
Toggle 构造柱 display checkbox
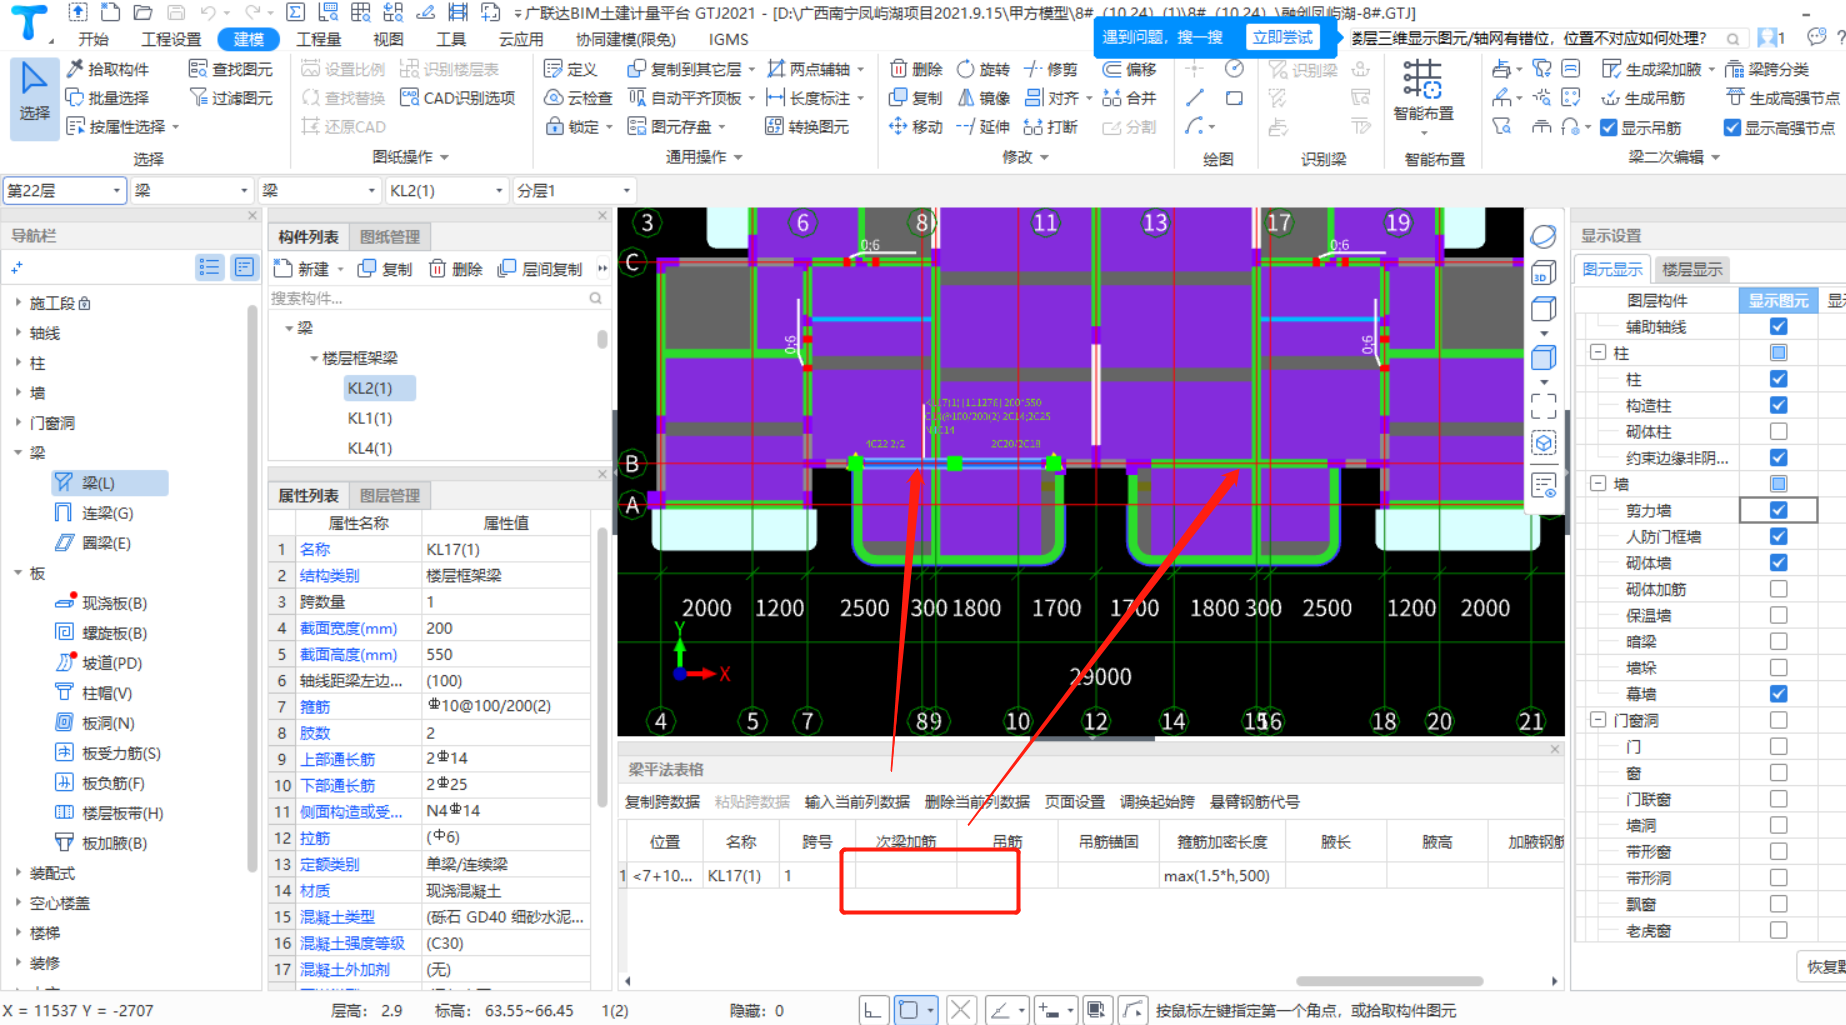[x=1778, y=405]
